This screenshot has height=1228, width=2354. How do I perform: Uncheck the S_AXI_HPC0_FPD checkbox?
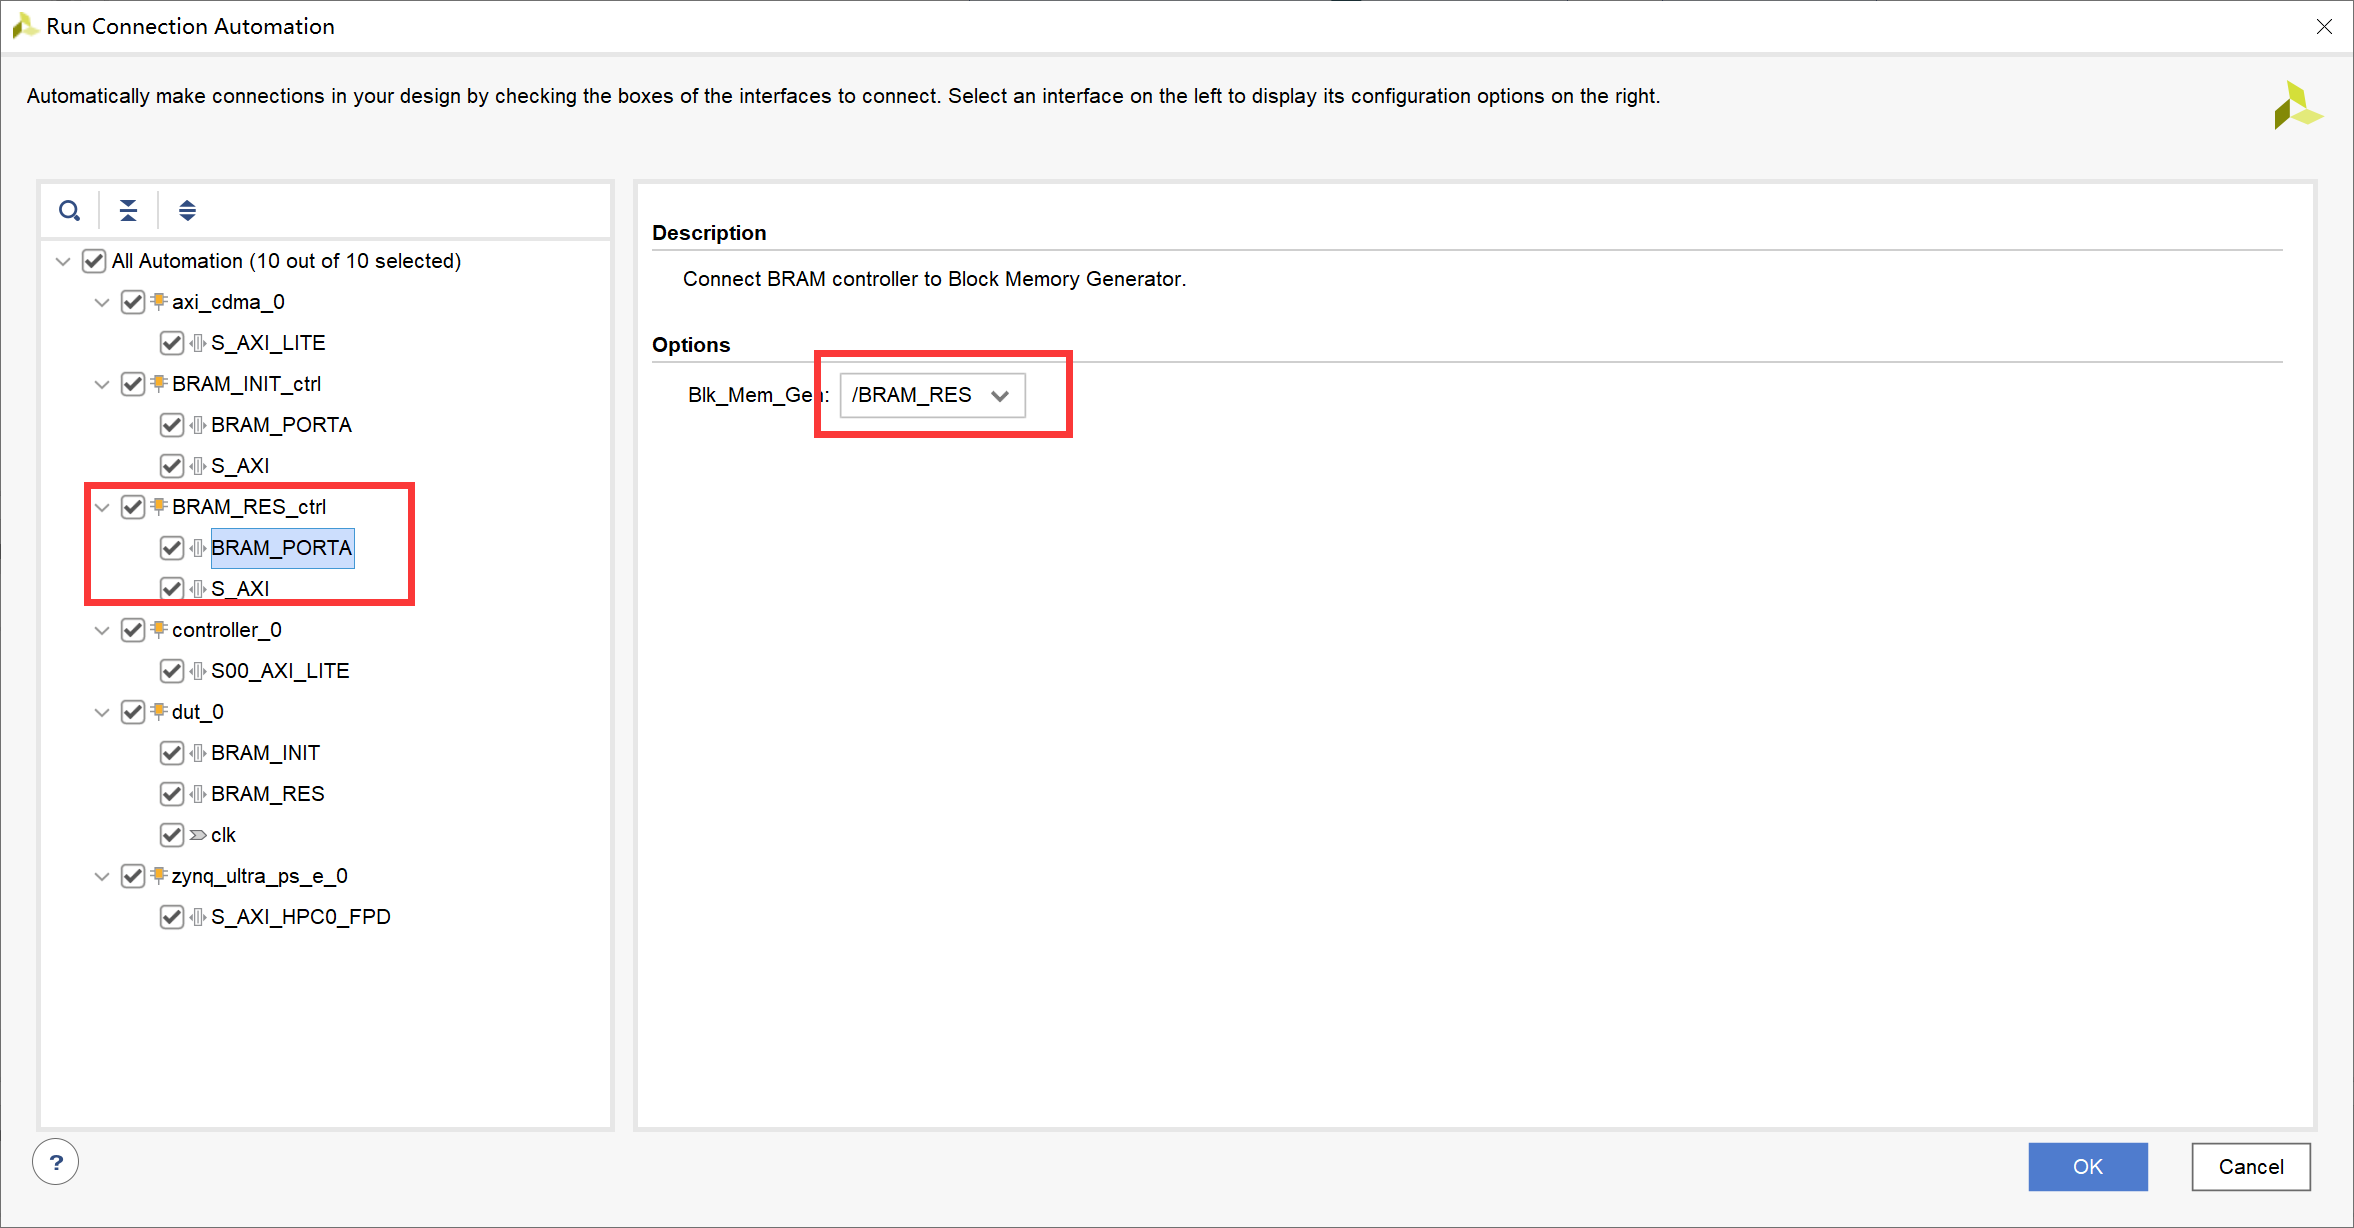(x=172, y=917)
